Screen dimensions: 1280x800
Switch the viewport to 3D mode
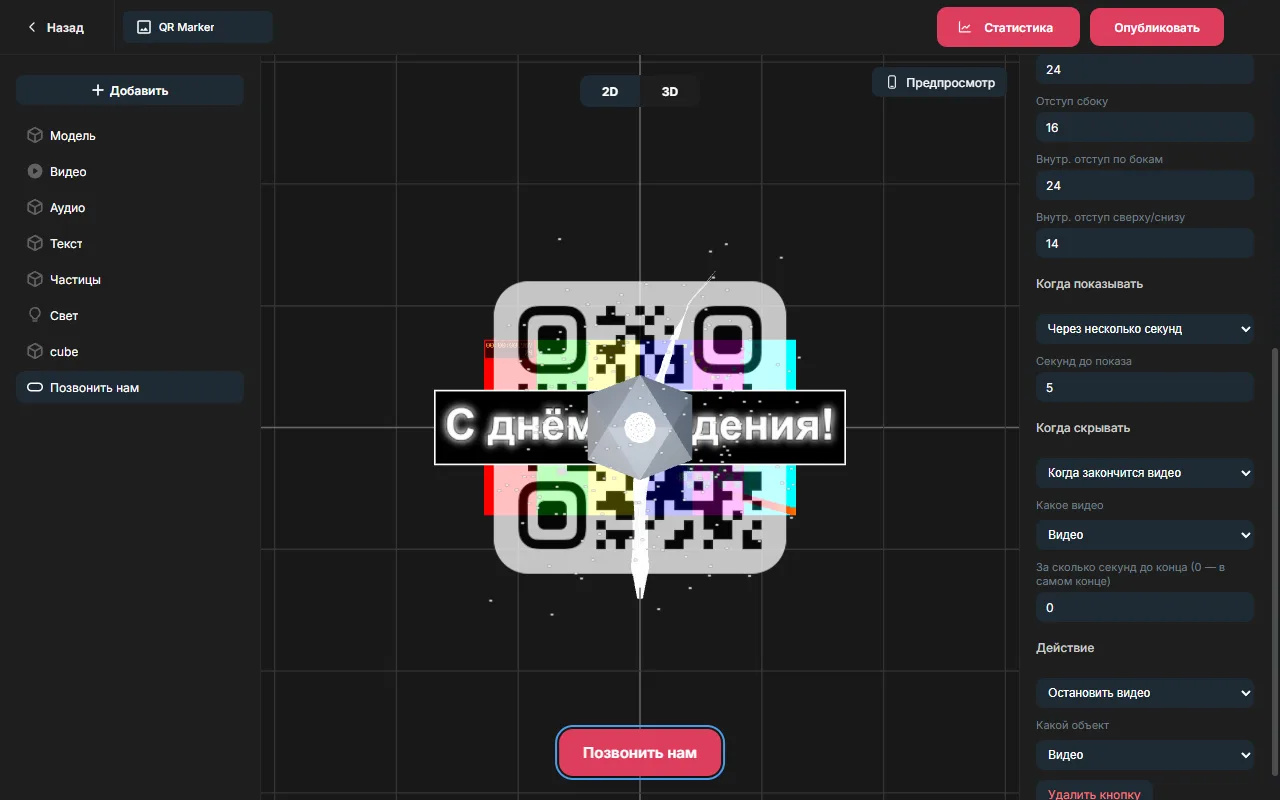[x=670, y=91]
